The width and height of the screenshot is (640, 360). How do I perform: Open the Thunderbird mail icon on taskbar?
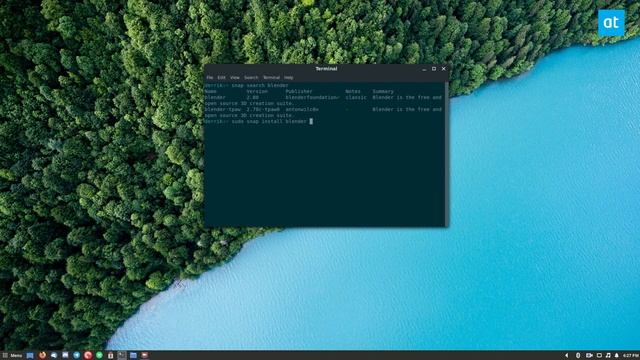click(x=53, y=356)
